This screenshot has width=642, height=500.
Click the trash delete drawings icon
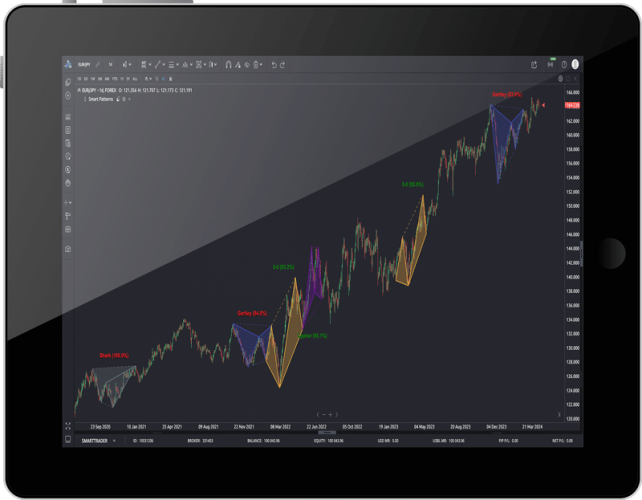click(257, 65)
